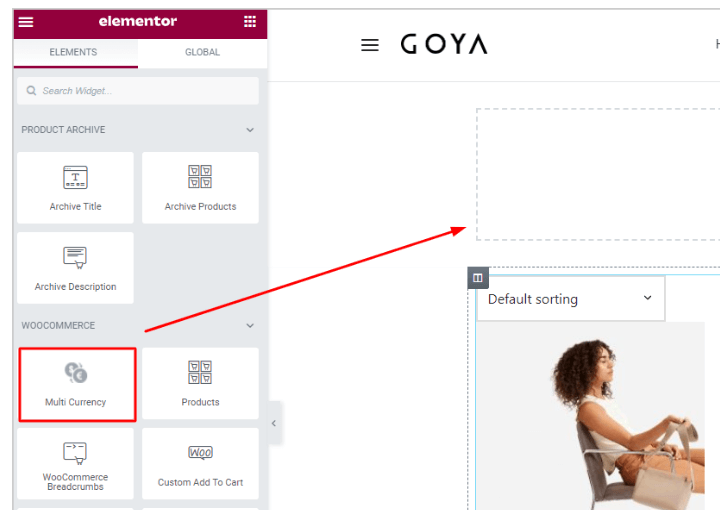
Task: Select the Custom Add To Cart widget
Action: coord(200,464)
